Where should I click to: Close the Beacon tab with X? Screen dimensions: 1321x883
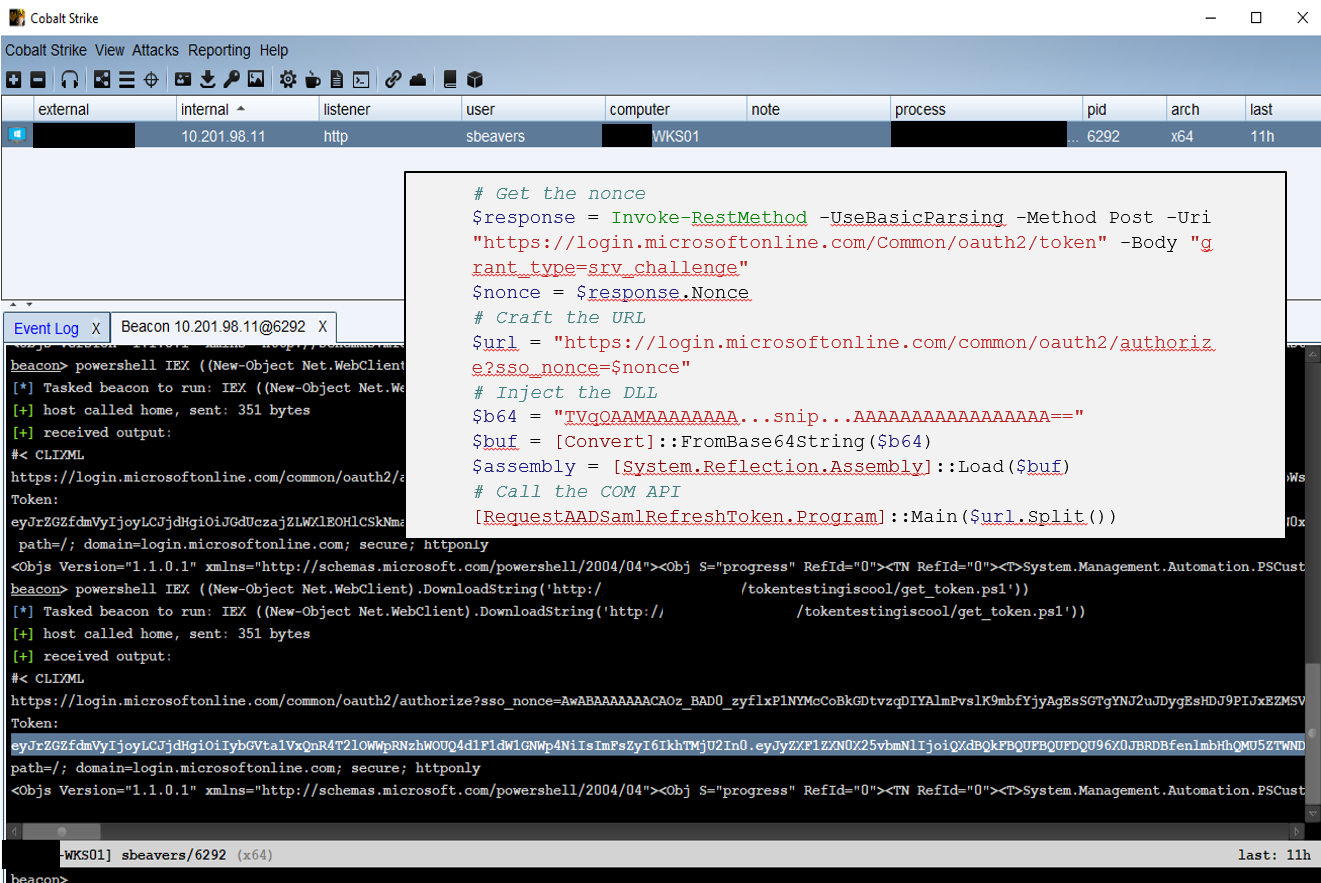coord(323,327)
